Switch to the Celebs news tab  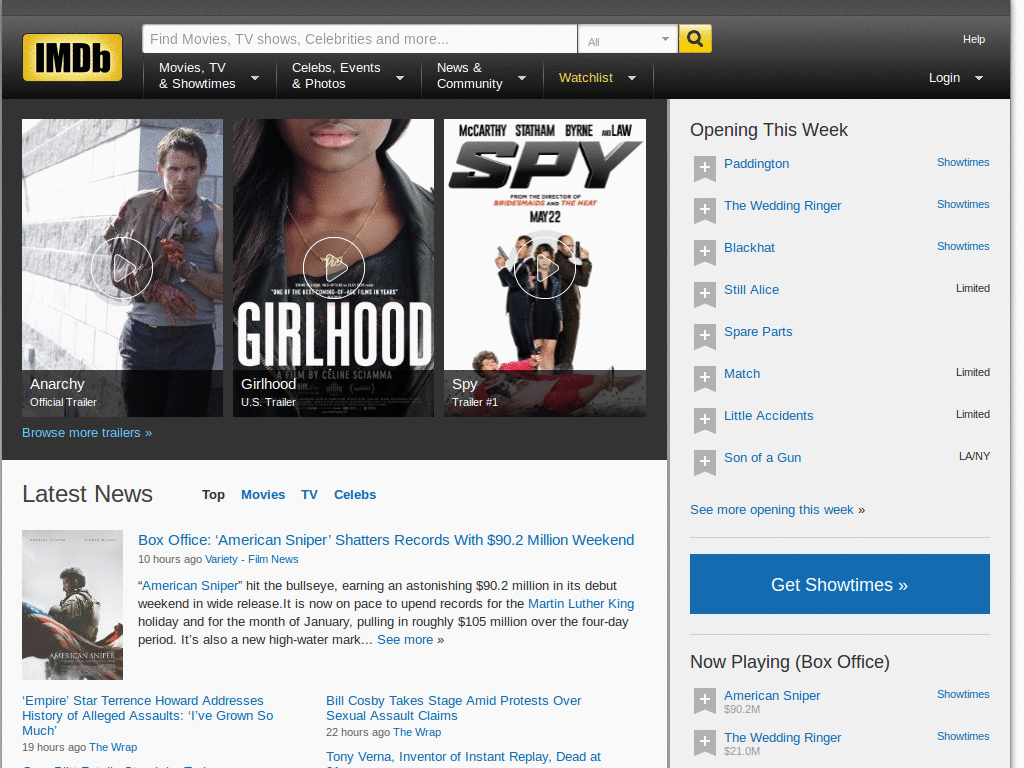point(355,495)
